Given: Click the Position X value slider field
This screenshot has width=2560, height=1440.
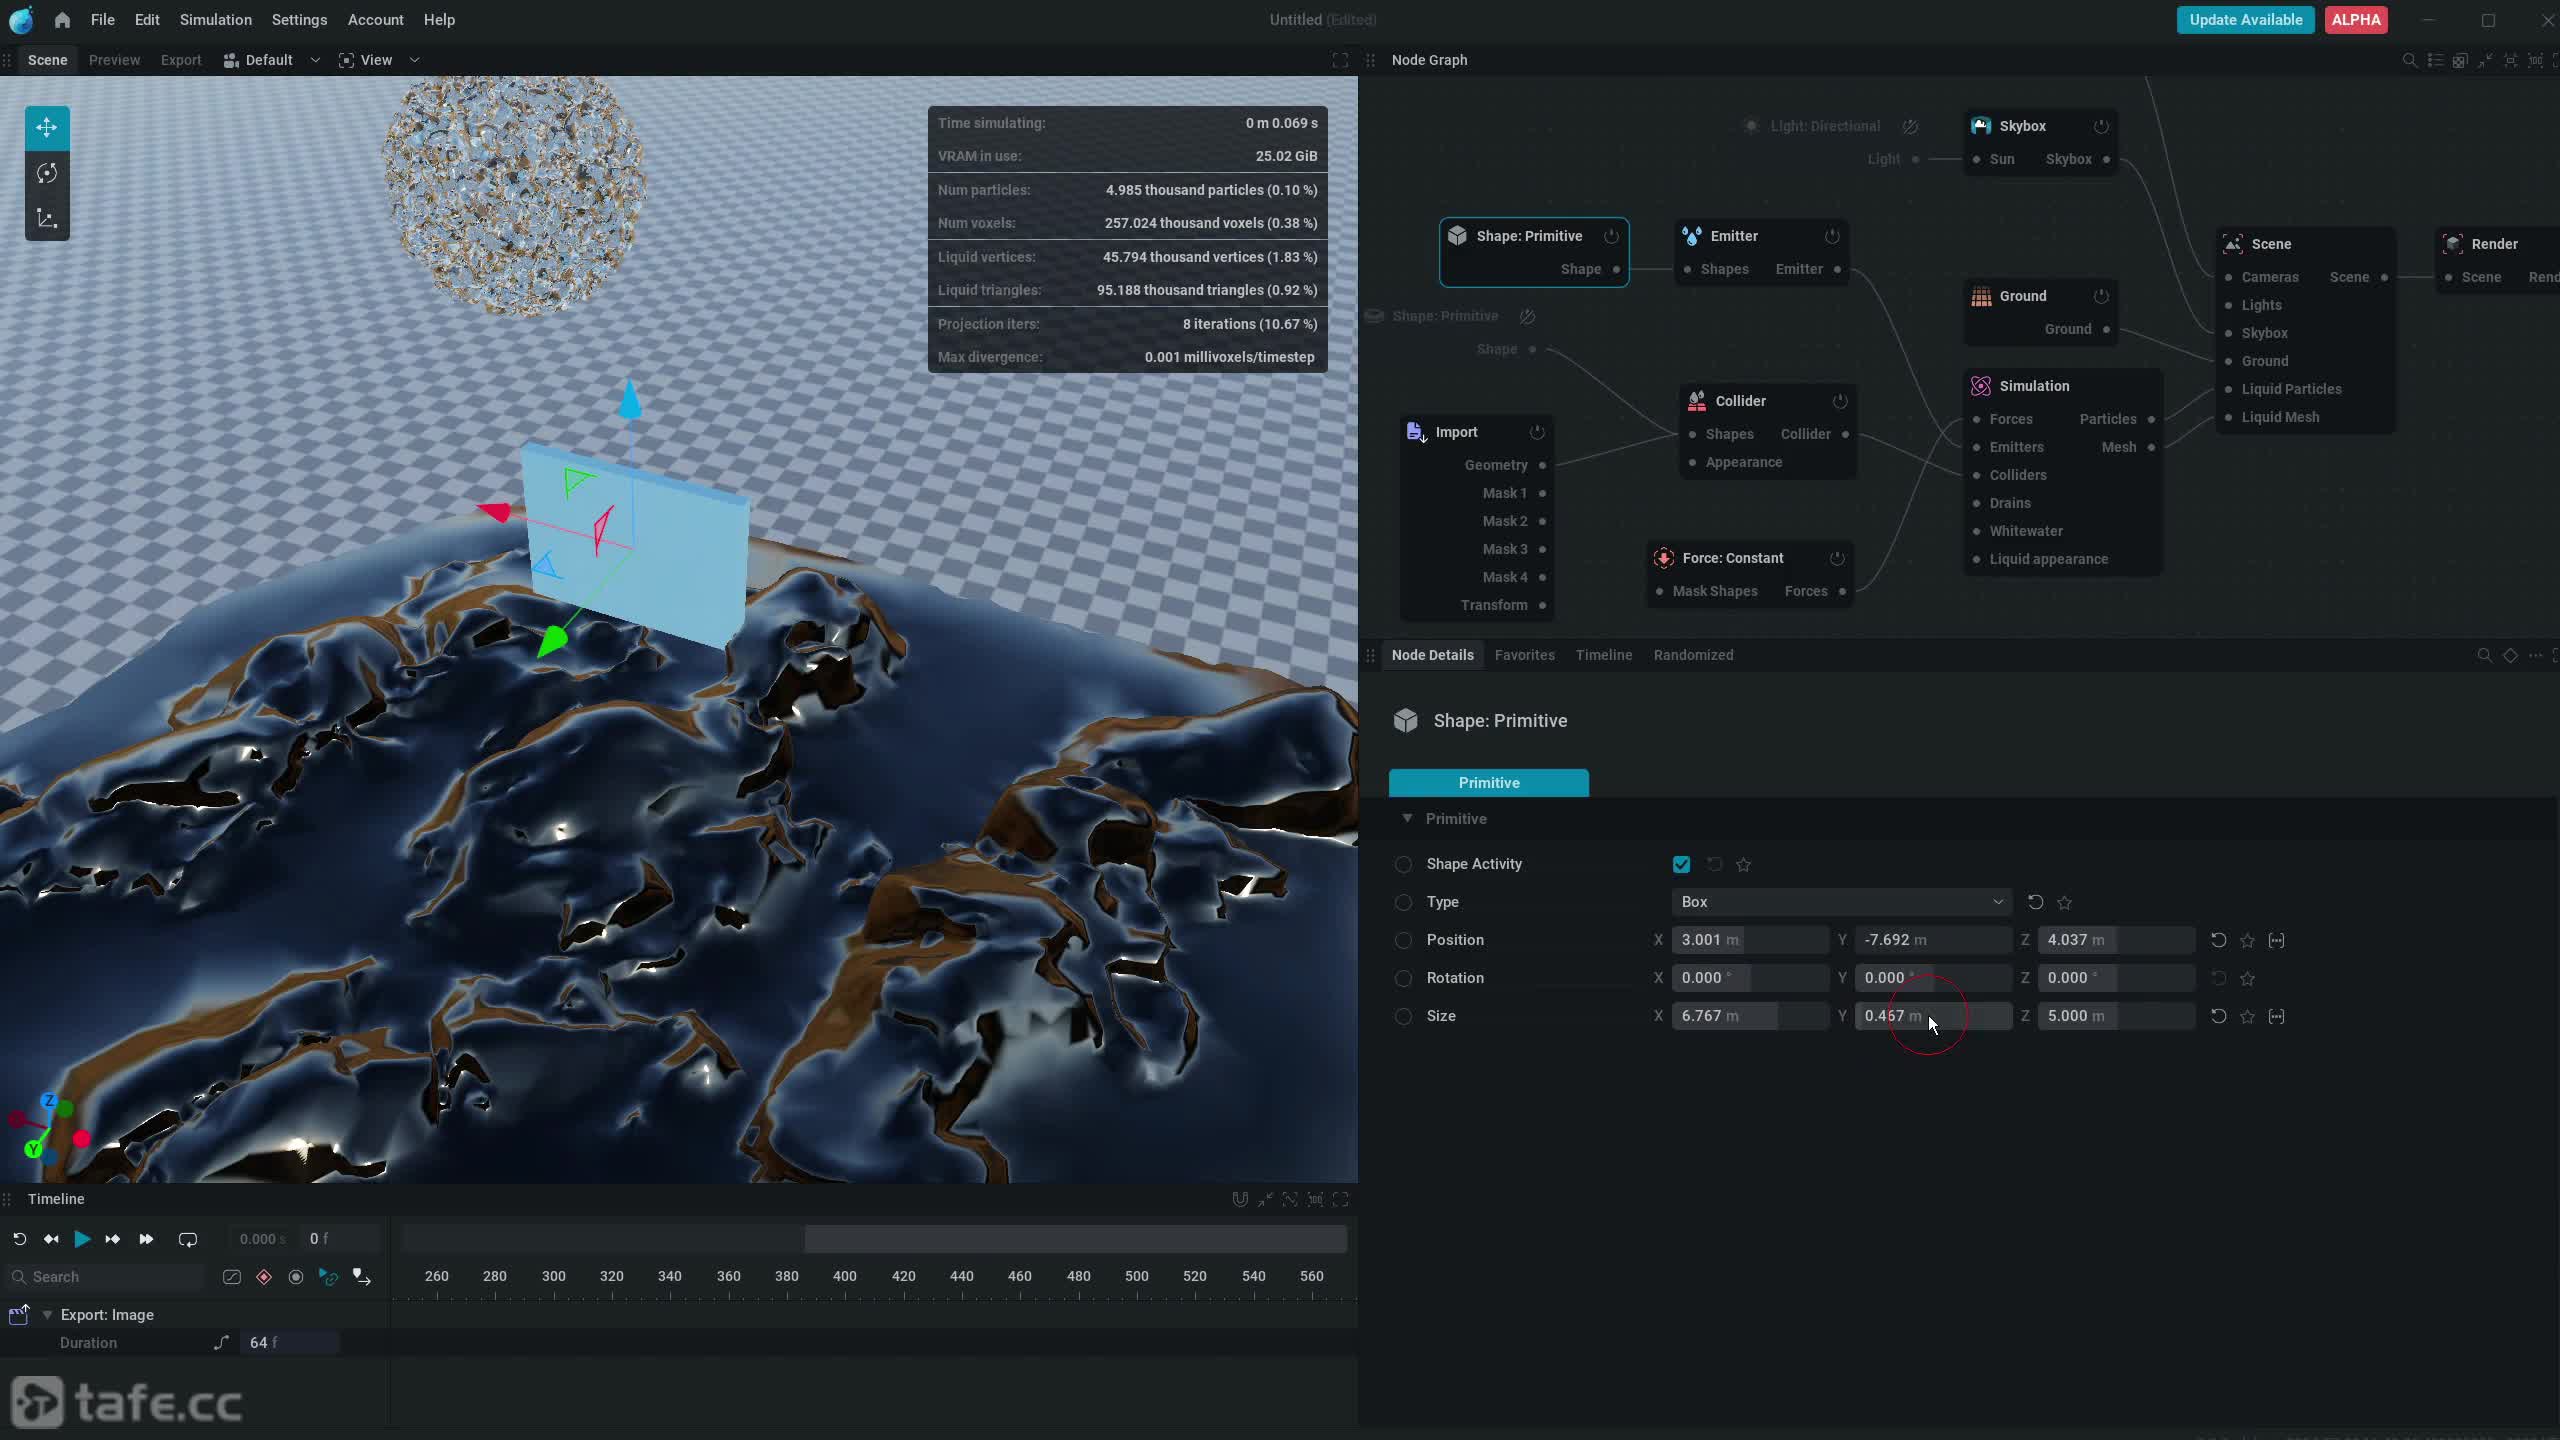Looking at the screenshot, I should click(x=1749, y=940).
